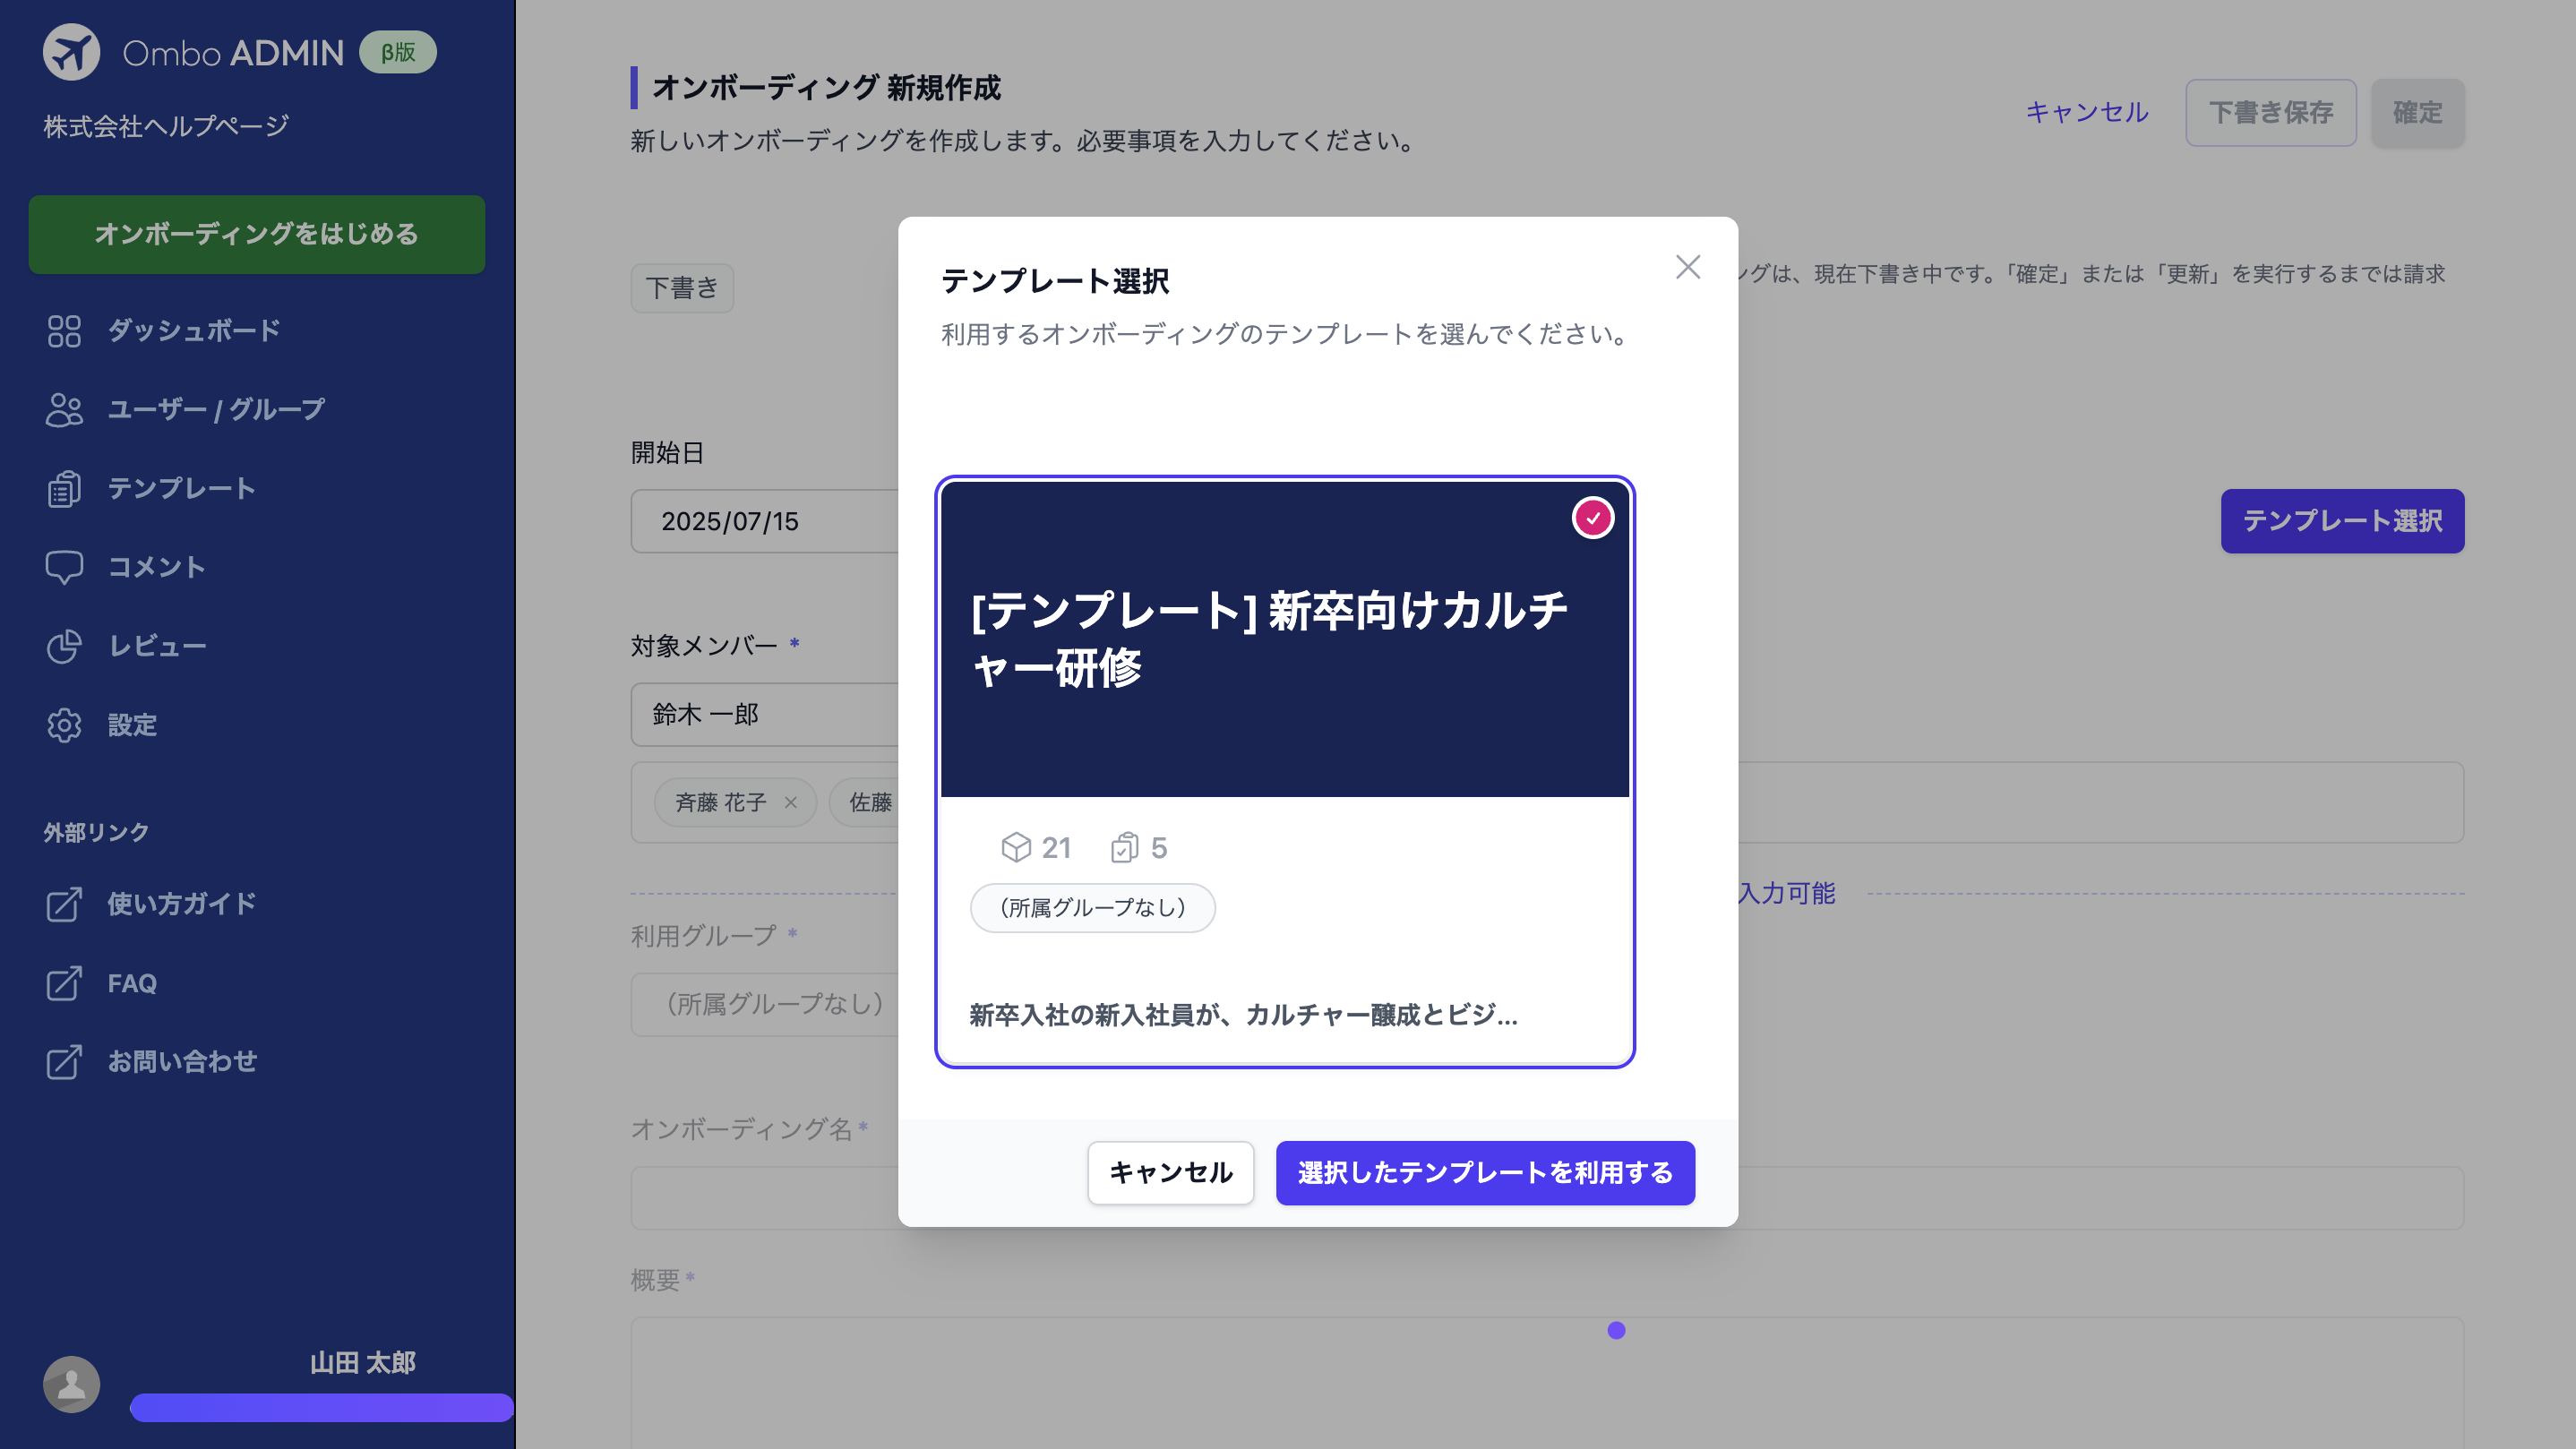Click 下書き保存 button
This screenshot has height=1449, width=2576.
click(x=2270, y=112)
